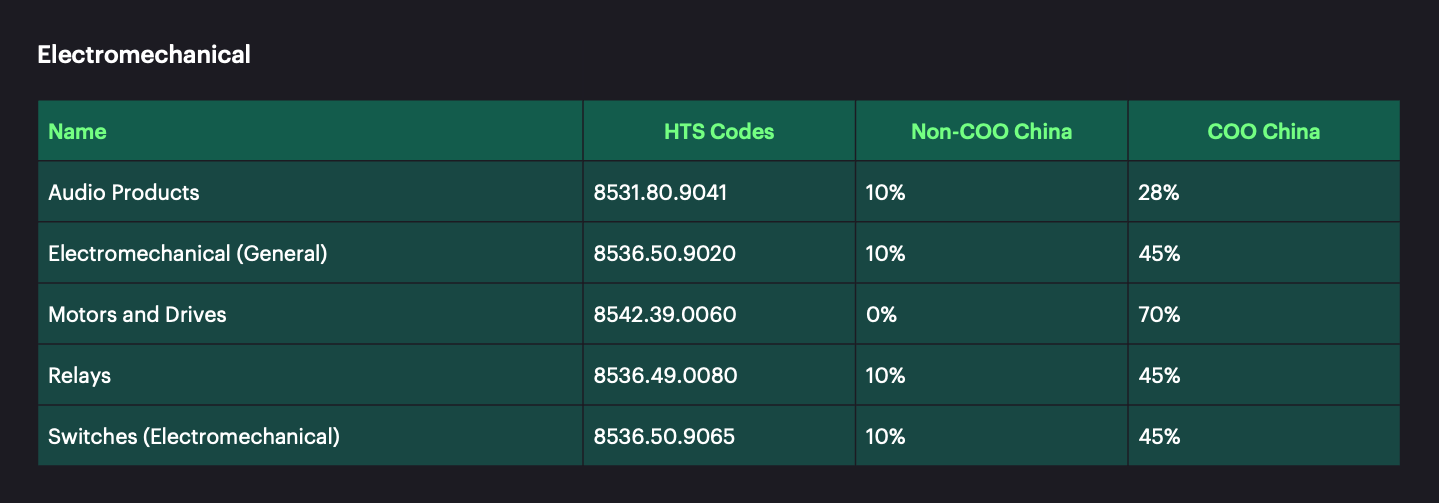Click HTS code 8536.49.0080

[x=665, y=375]
